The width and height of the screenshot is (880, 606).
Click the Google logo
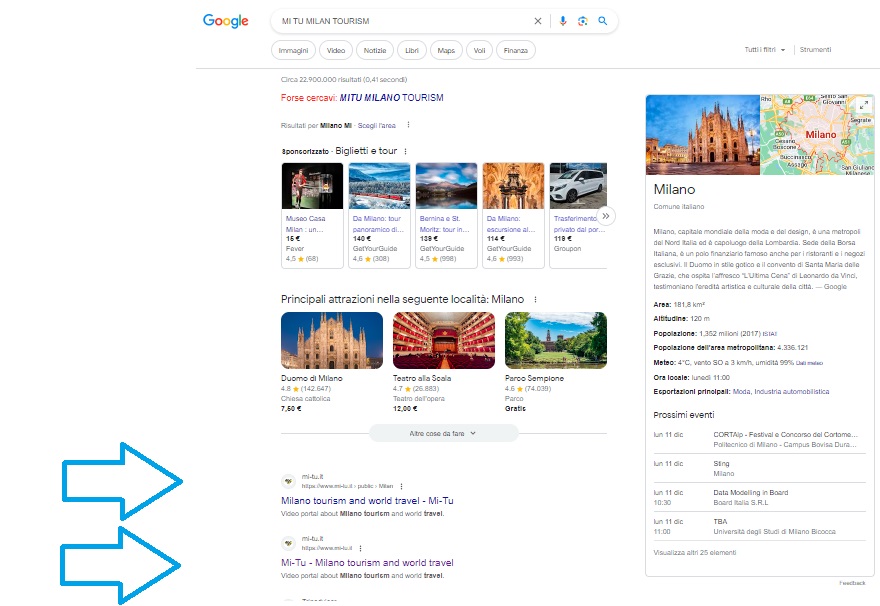[226, 21]
